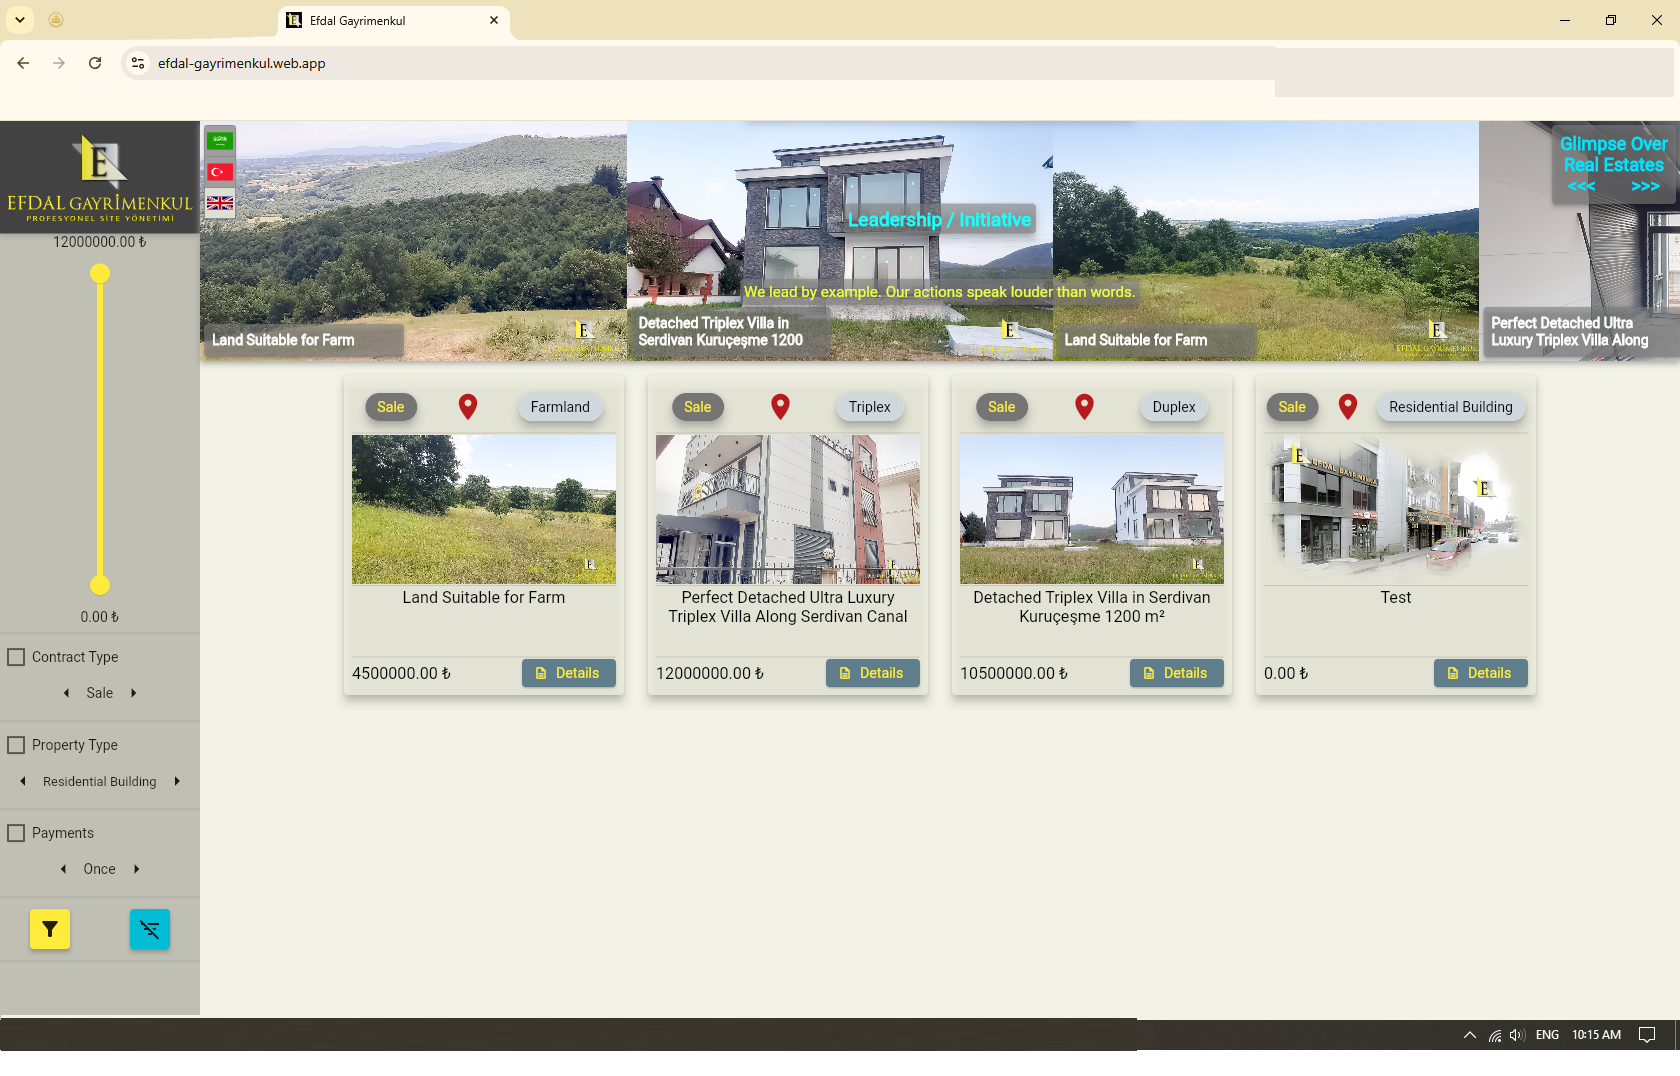This screenshot has width=1680, height=1076.
Task: Select Sale tag on Residential Building card
Action: [x=1292, y=407]
